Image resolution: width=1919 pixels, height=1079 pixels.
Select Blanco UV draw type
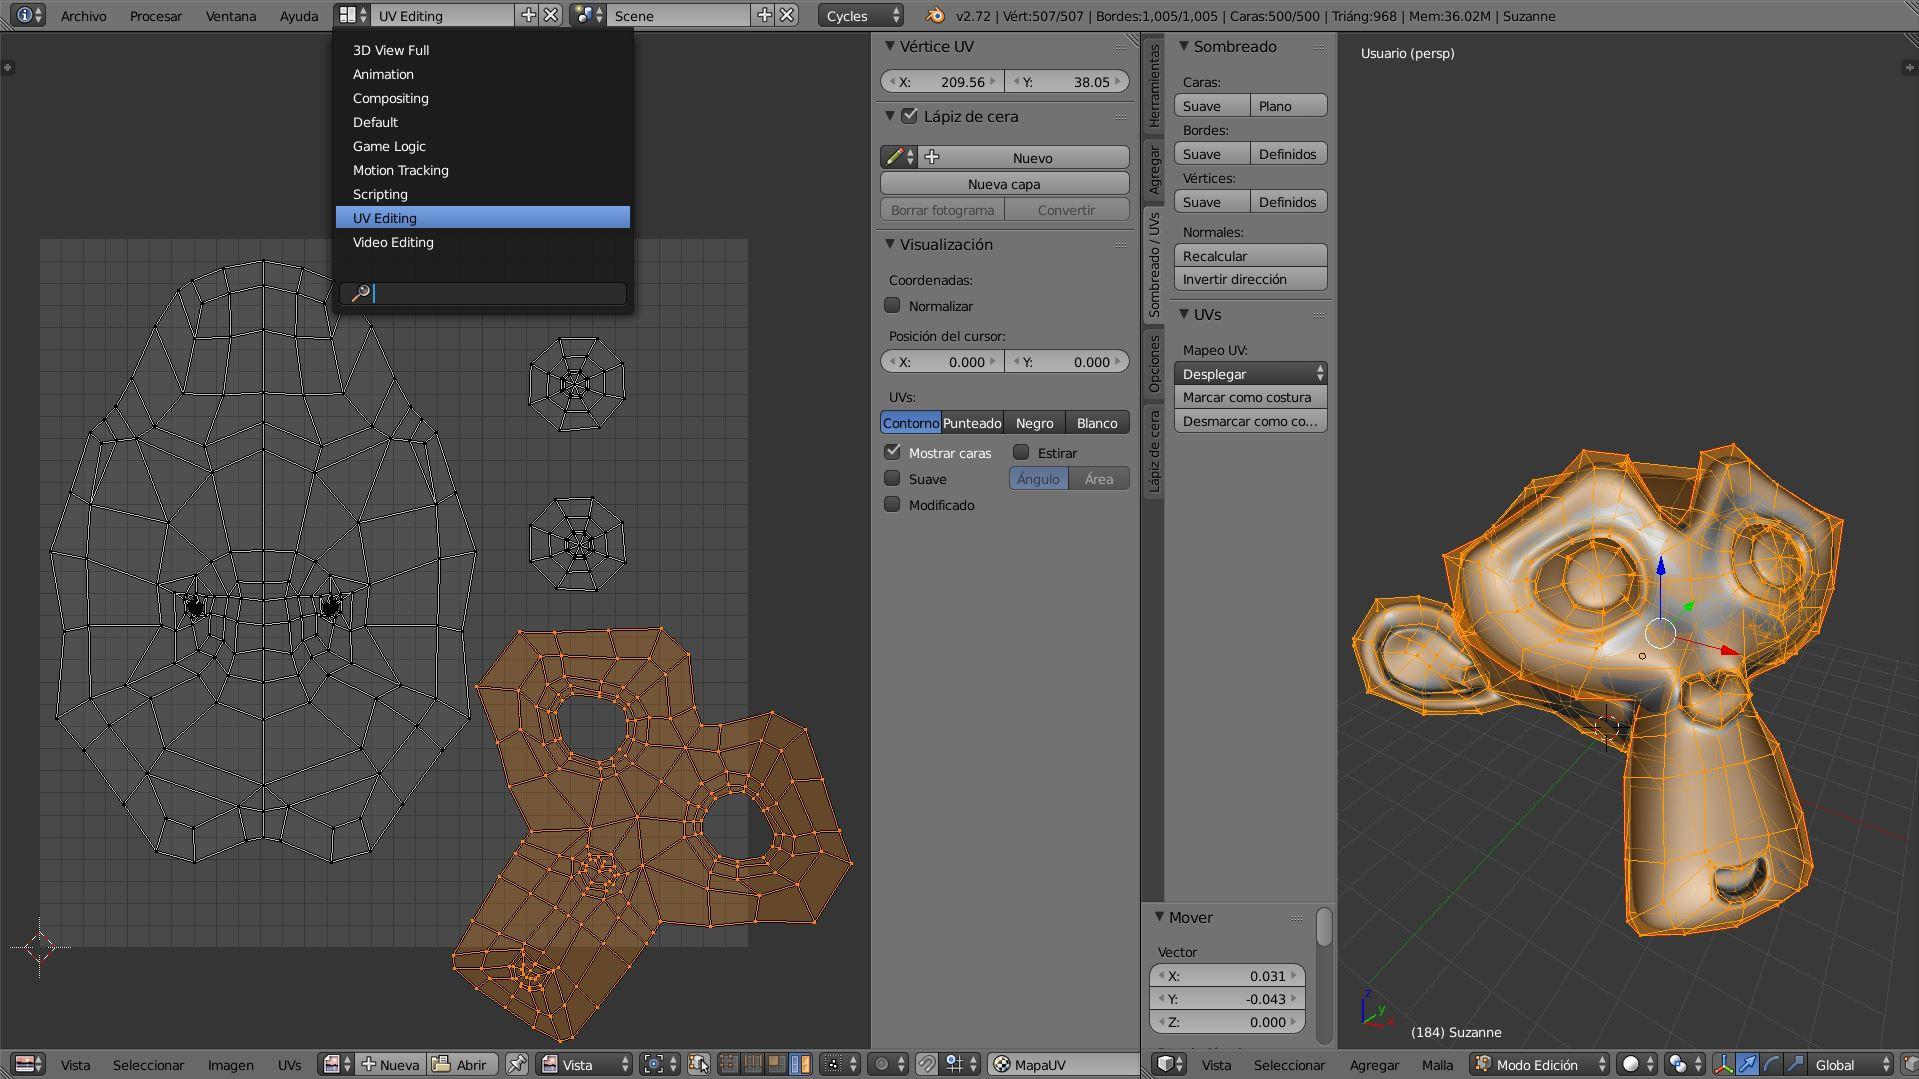1097,422
